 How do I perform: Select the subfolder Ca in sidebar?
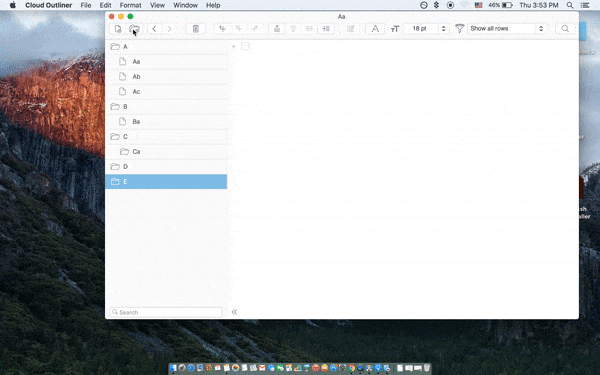pyautogui.click(x=166, y=152)
